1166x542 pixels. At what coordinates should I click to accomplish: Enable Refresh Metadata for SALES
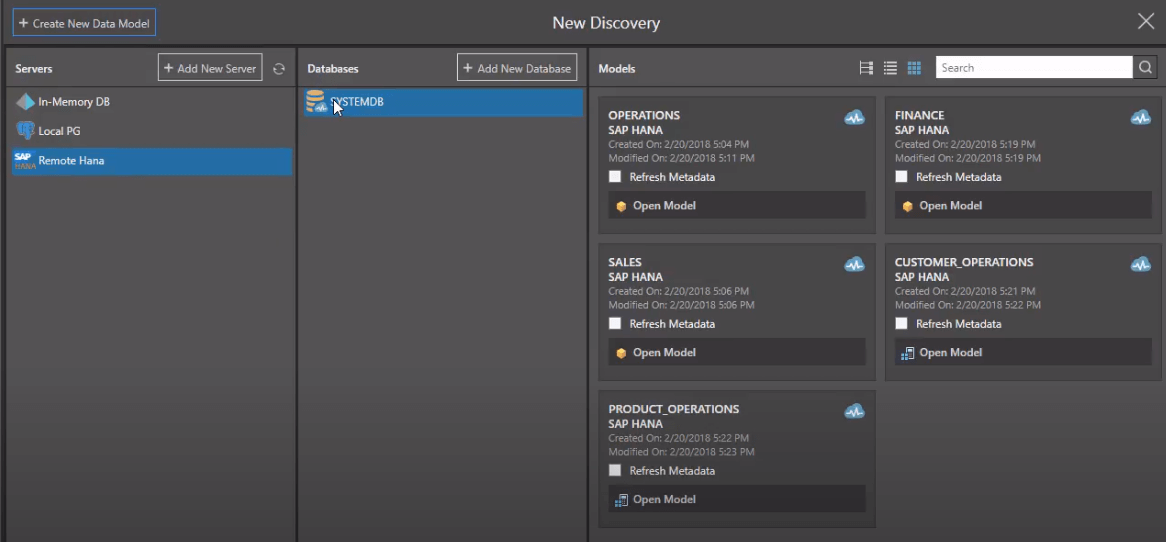(x=615, y=323)
